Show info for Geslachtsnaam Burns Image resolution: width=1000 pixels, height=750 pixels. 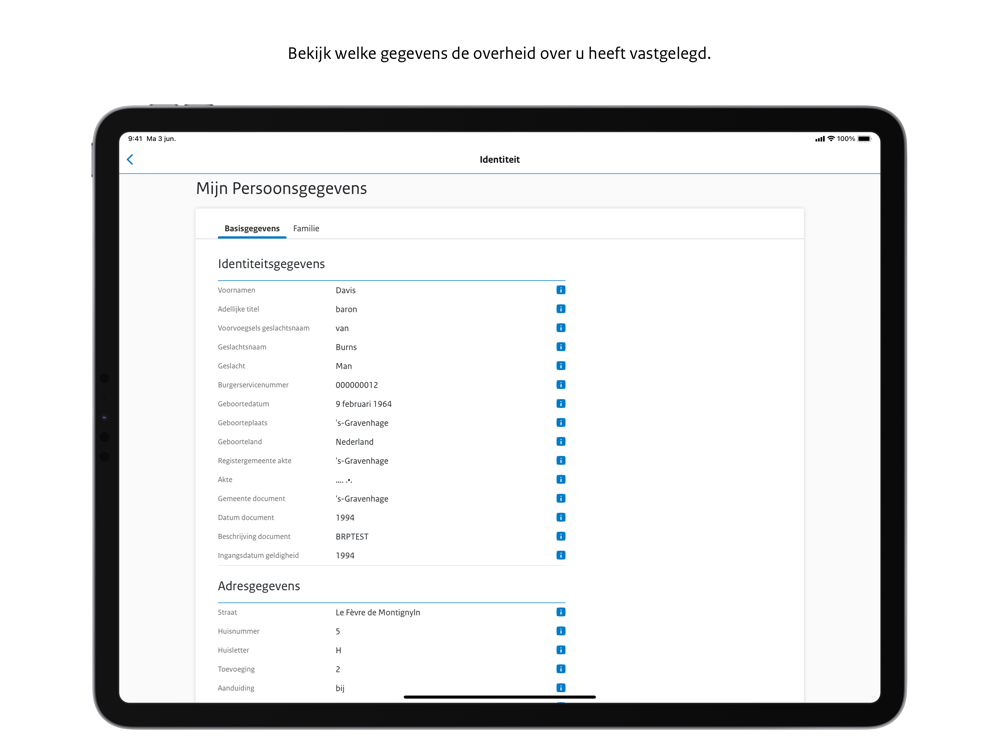[561, 347]
